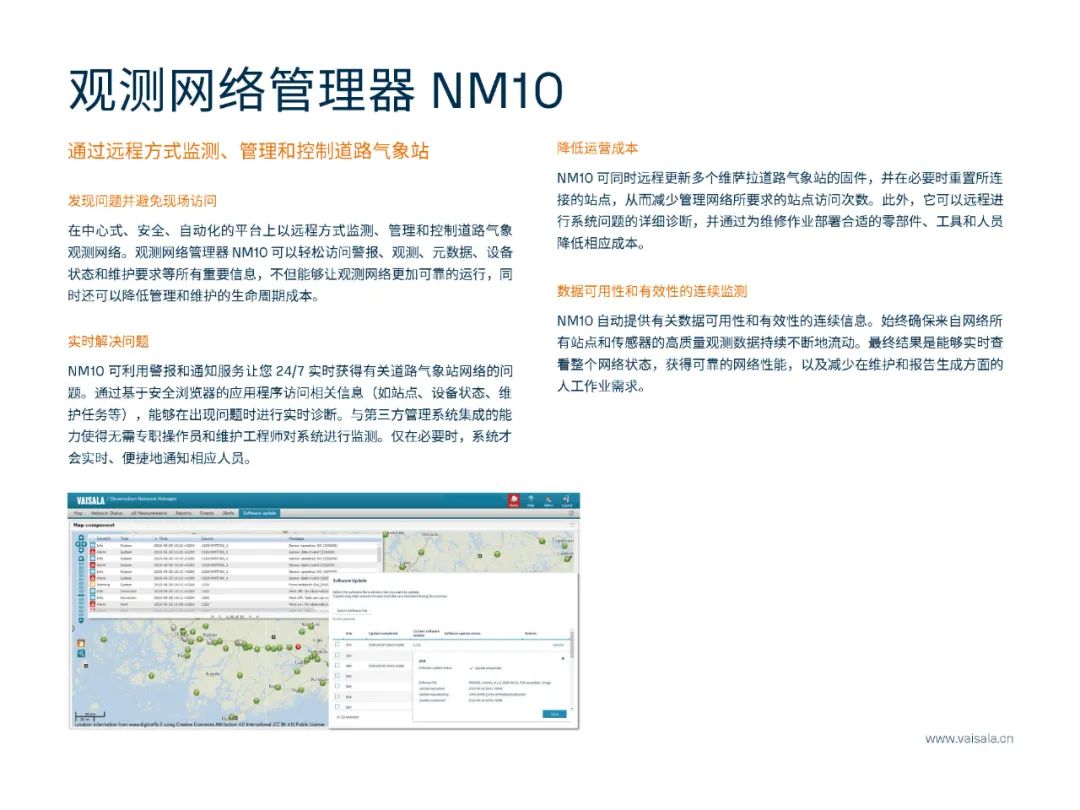The width and height of the screenshot is (1080, 810).
Task: Click the subheading 实时解决问题
Action: 108,342
